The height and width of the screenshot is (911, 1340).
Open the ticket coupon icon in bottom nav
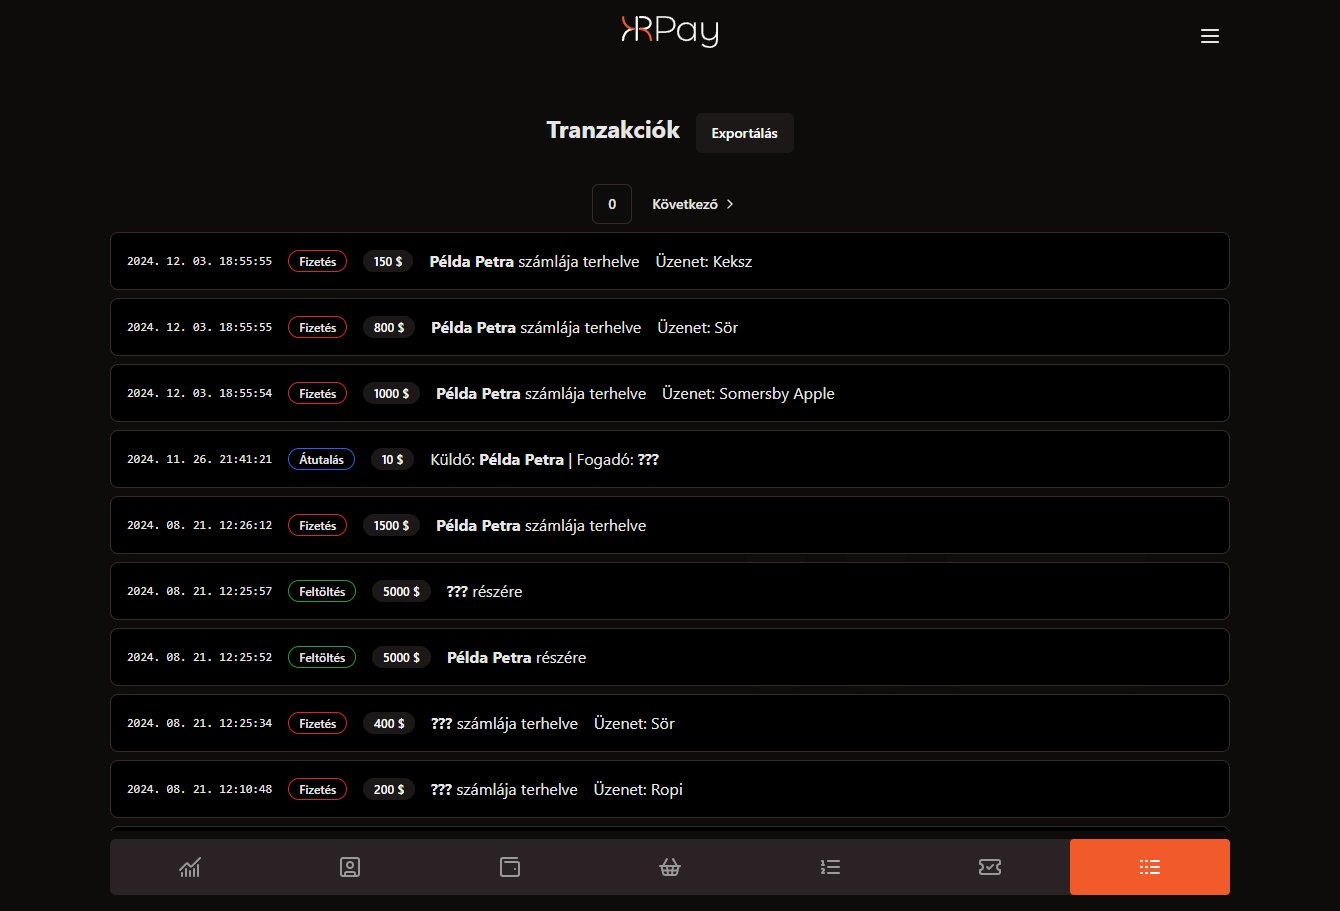(x=990, y=867)
